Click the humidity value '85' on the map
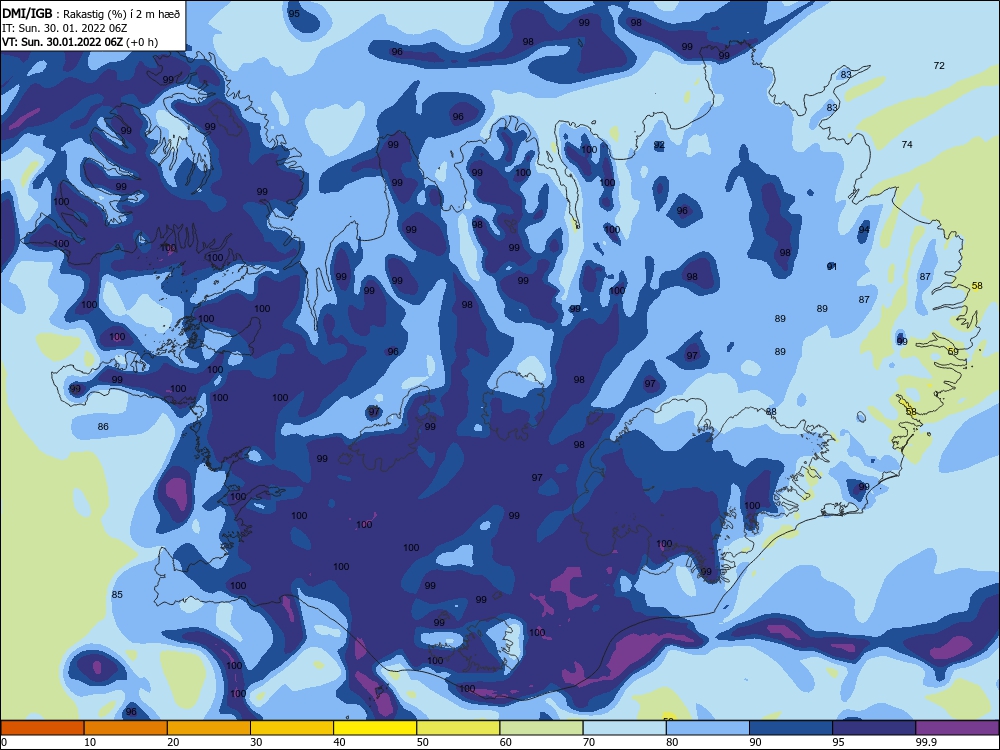 [117, 594]
